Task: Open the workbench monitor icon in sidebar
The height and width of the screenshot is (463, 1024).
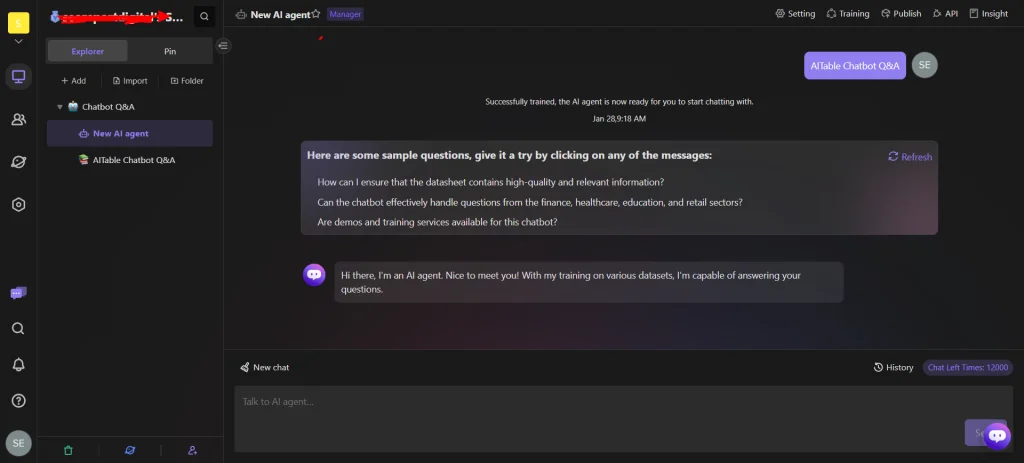Action: pyautogui.click(x=18, y=77)
